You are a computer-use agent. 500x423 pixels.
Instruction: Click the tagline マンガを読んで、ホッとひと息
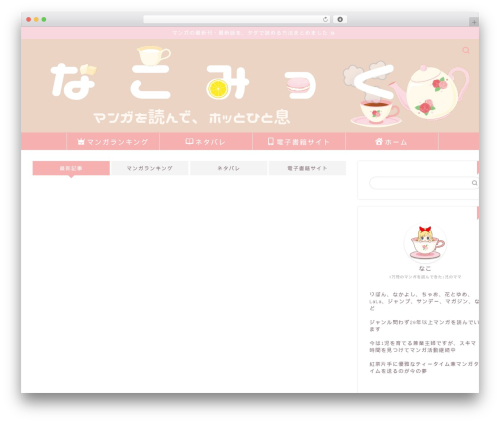192,117
